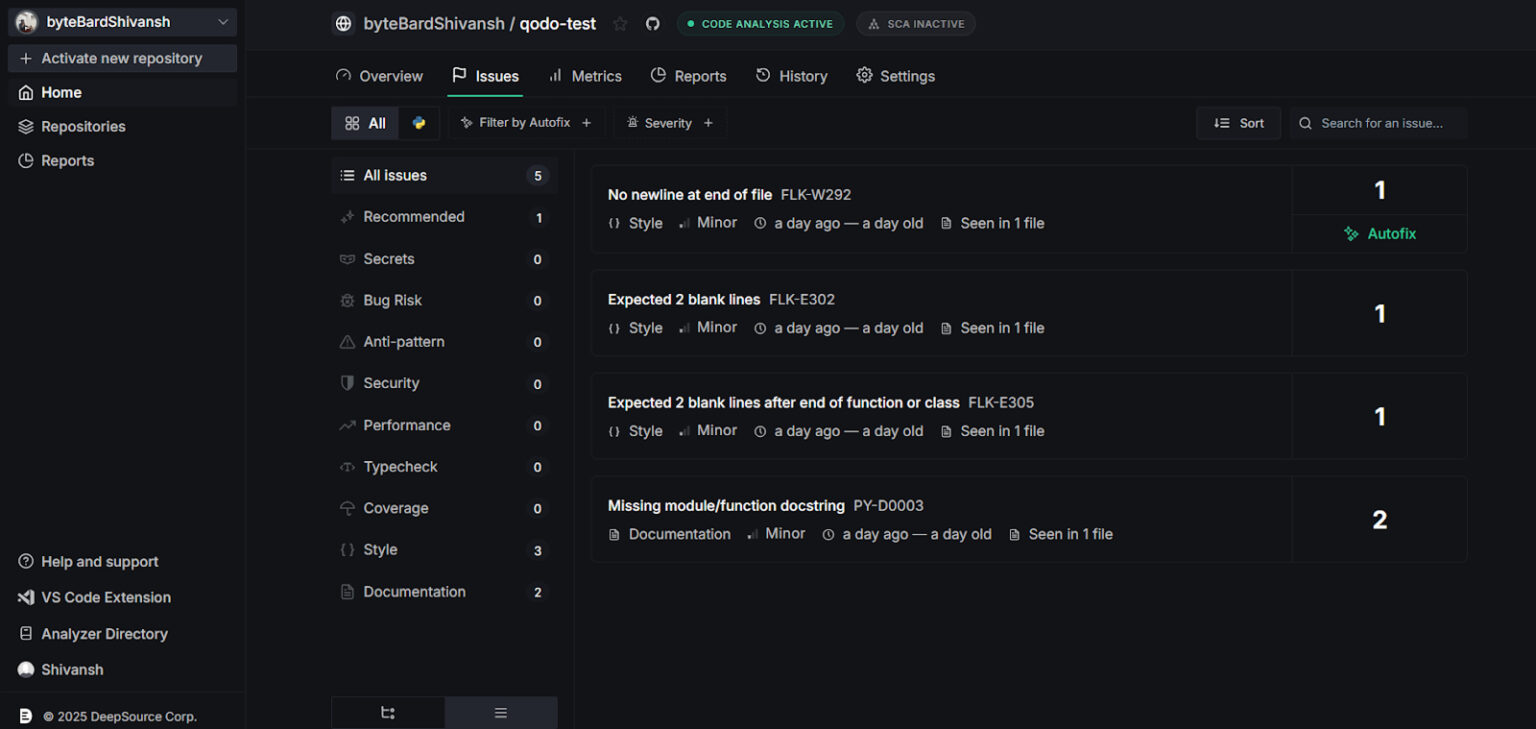Click the GitHub icon next to qodo-test
This screenshot has height=729, width=1536.
pyautogui.click(x=652, y=23)
